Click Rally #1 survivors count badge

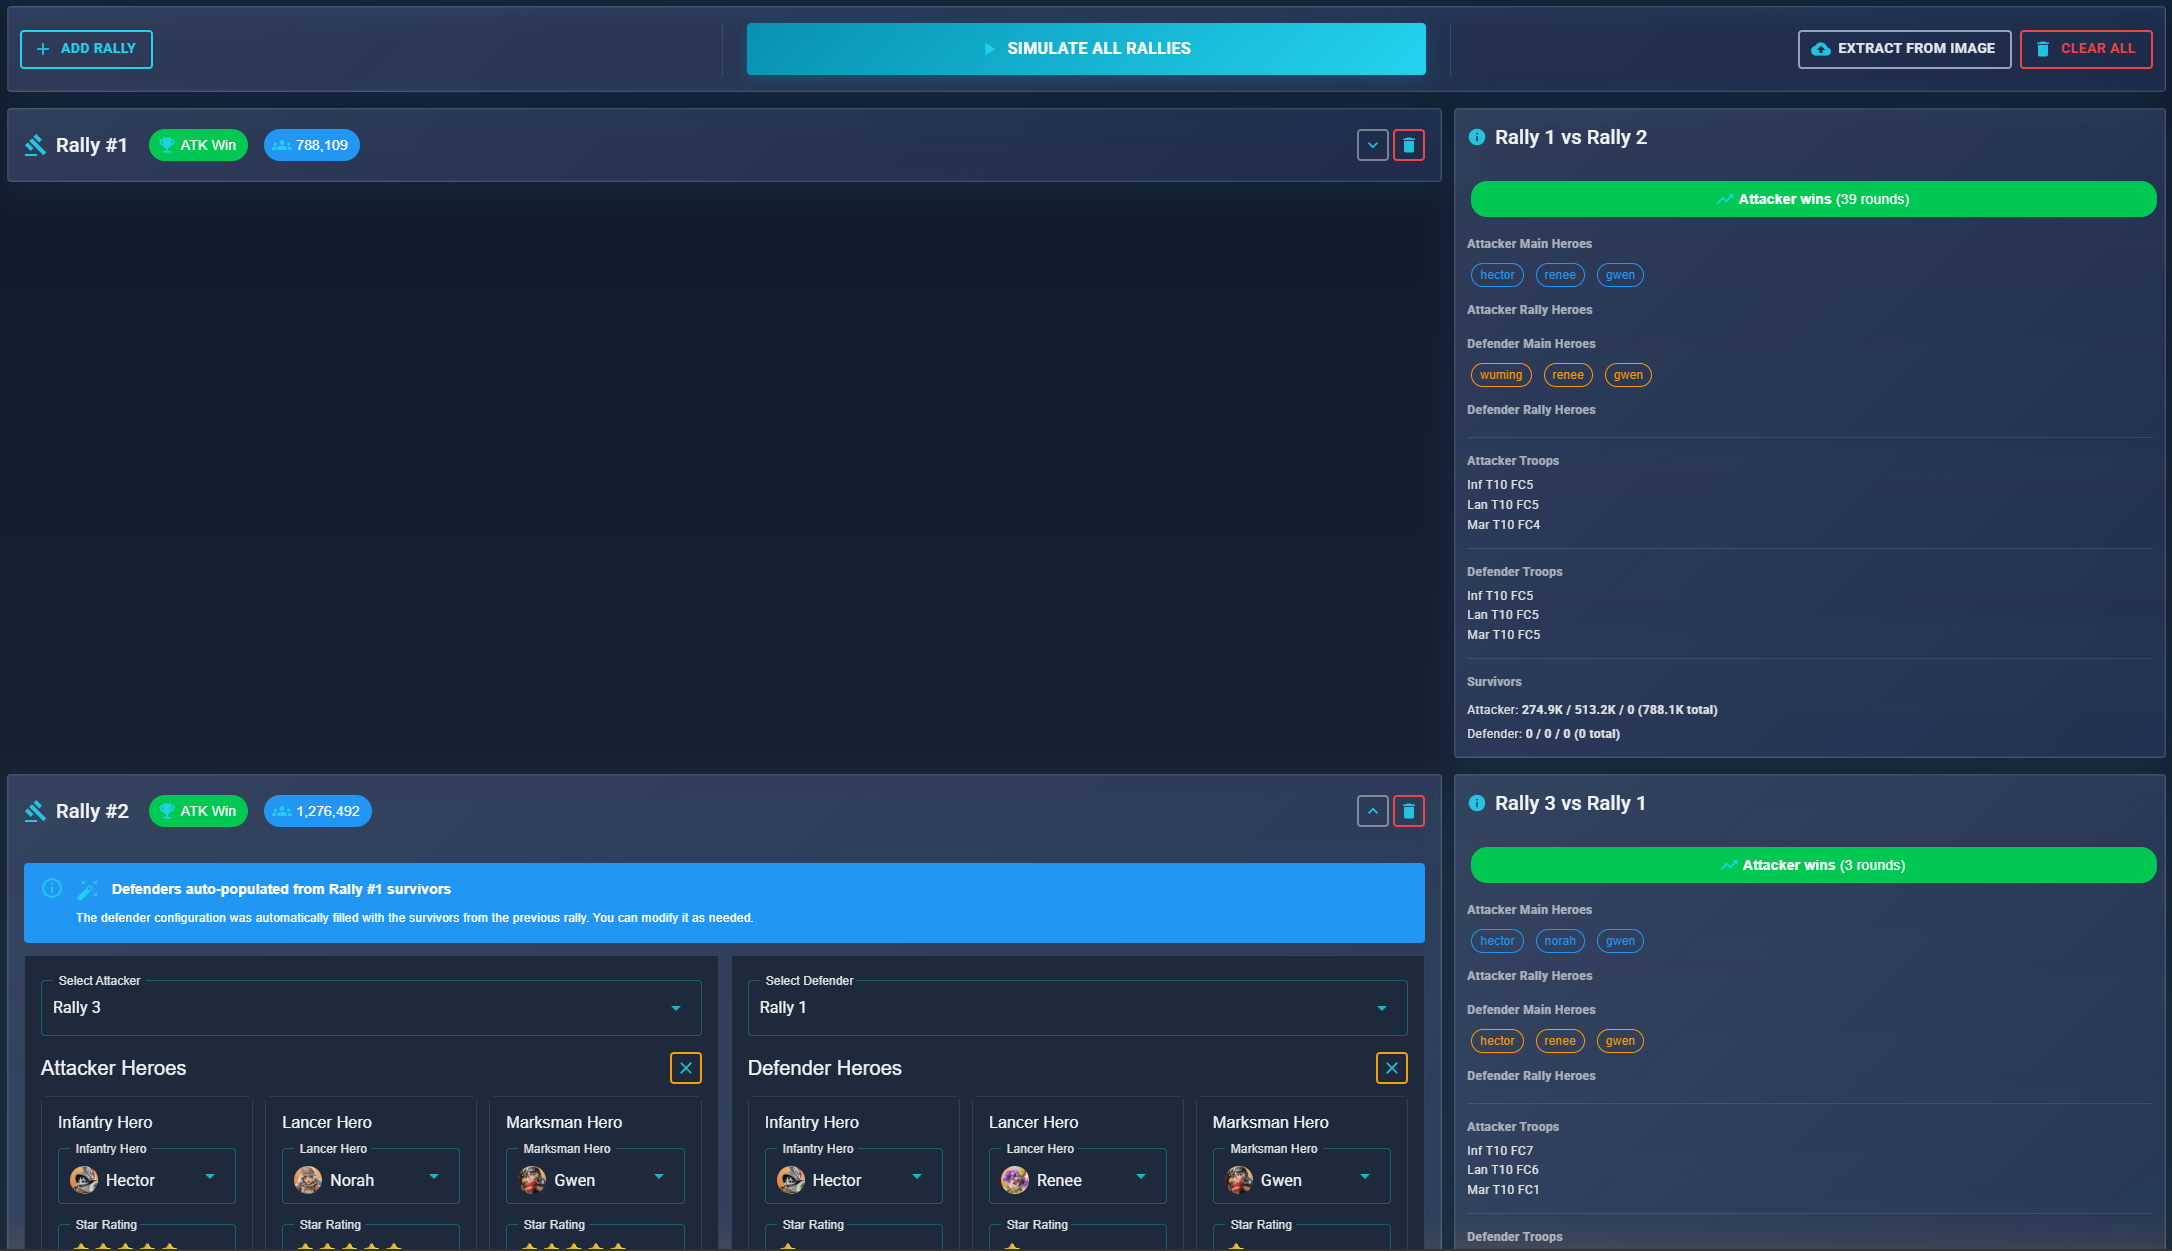click(311, 145)
